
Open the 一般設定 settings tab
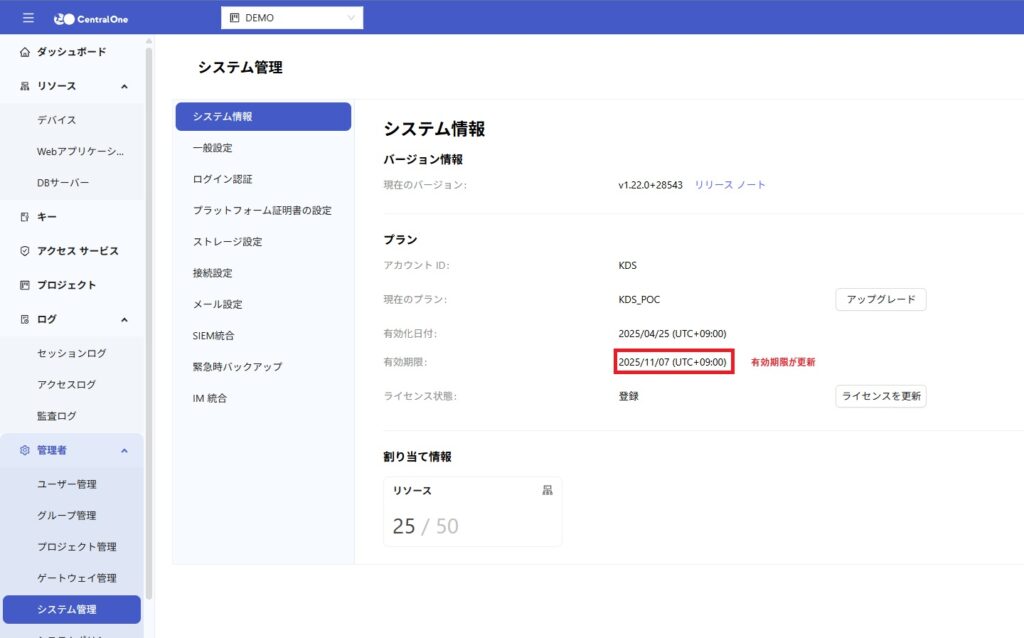[x=212, y=148]
